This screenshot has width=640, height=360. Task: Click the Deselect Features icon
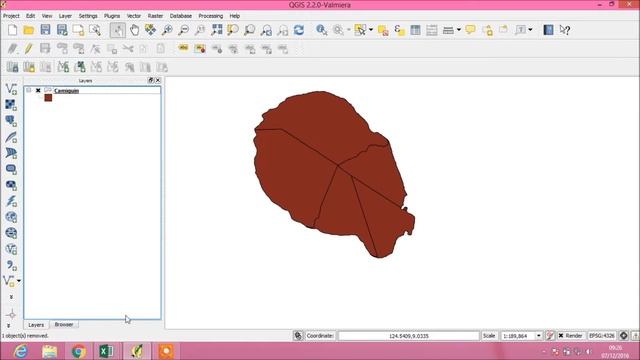point(383,30)
